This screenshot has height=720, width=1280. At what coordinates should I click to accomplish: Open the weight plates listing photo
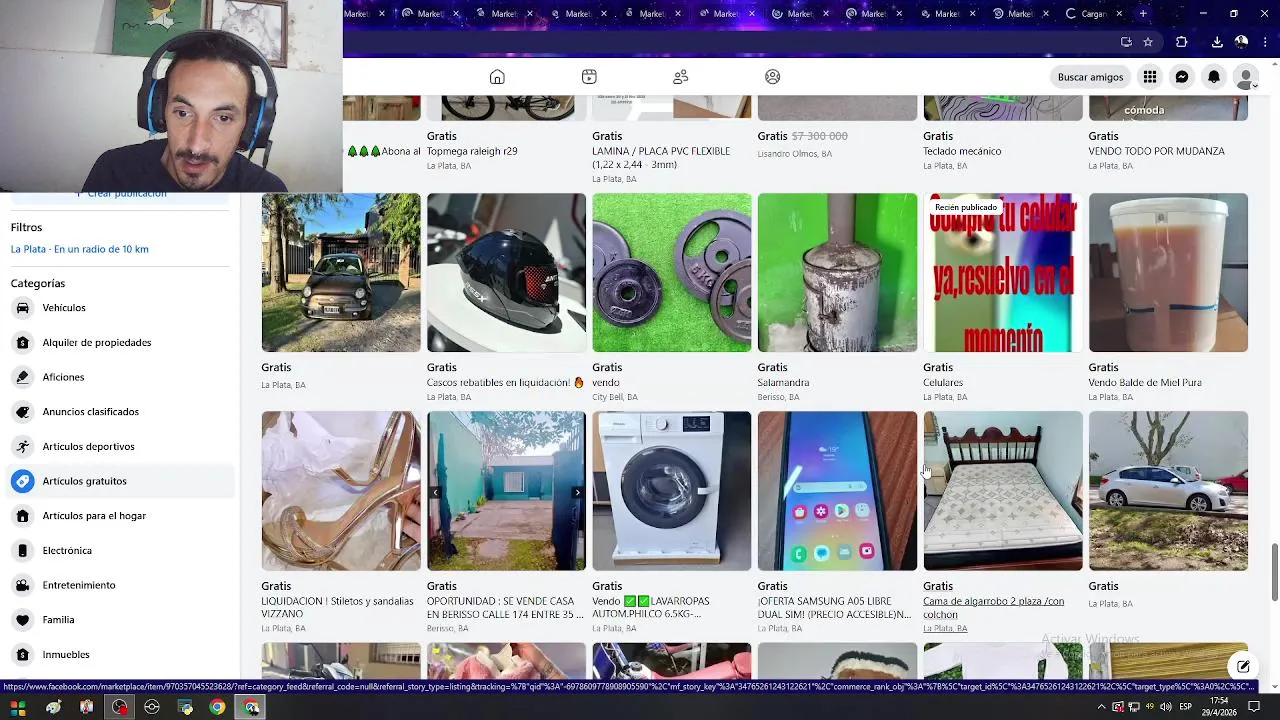click(x=672, y=273)
